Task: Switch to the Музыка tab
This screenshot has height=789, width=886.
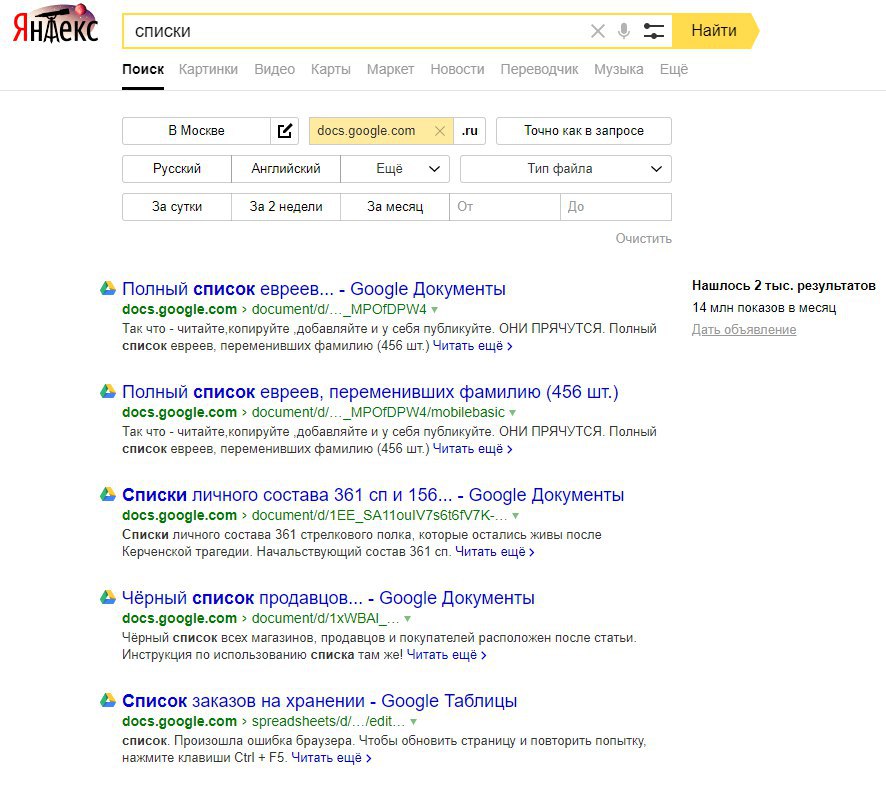Action: 618,70
